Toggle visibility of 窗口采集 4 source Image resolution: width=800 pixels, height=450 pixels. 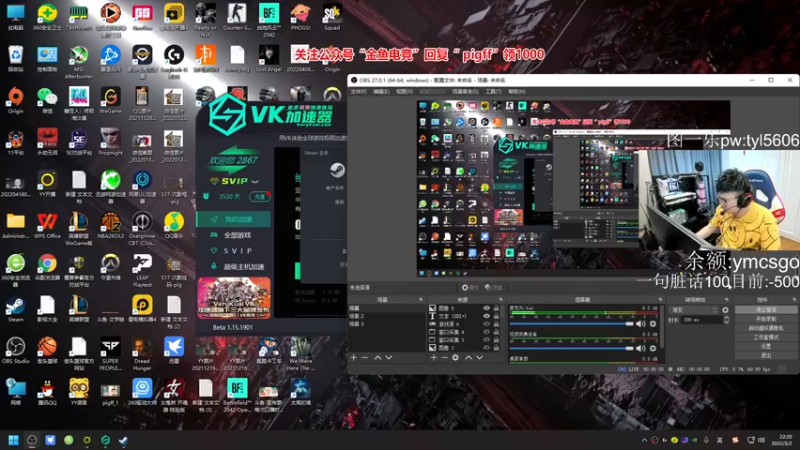[486, 332]
